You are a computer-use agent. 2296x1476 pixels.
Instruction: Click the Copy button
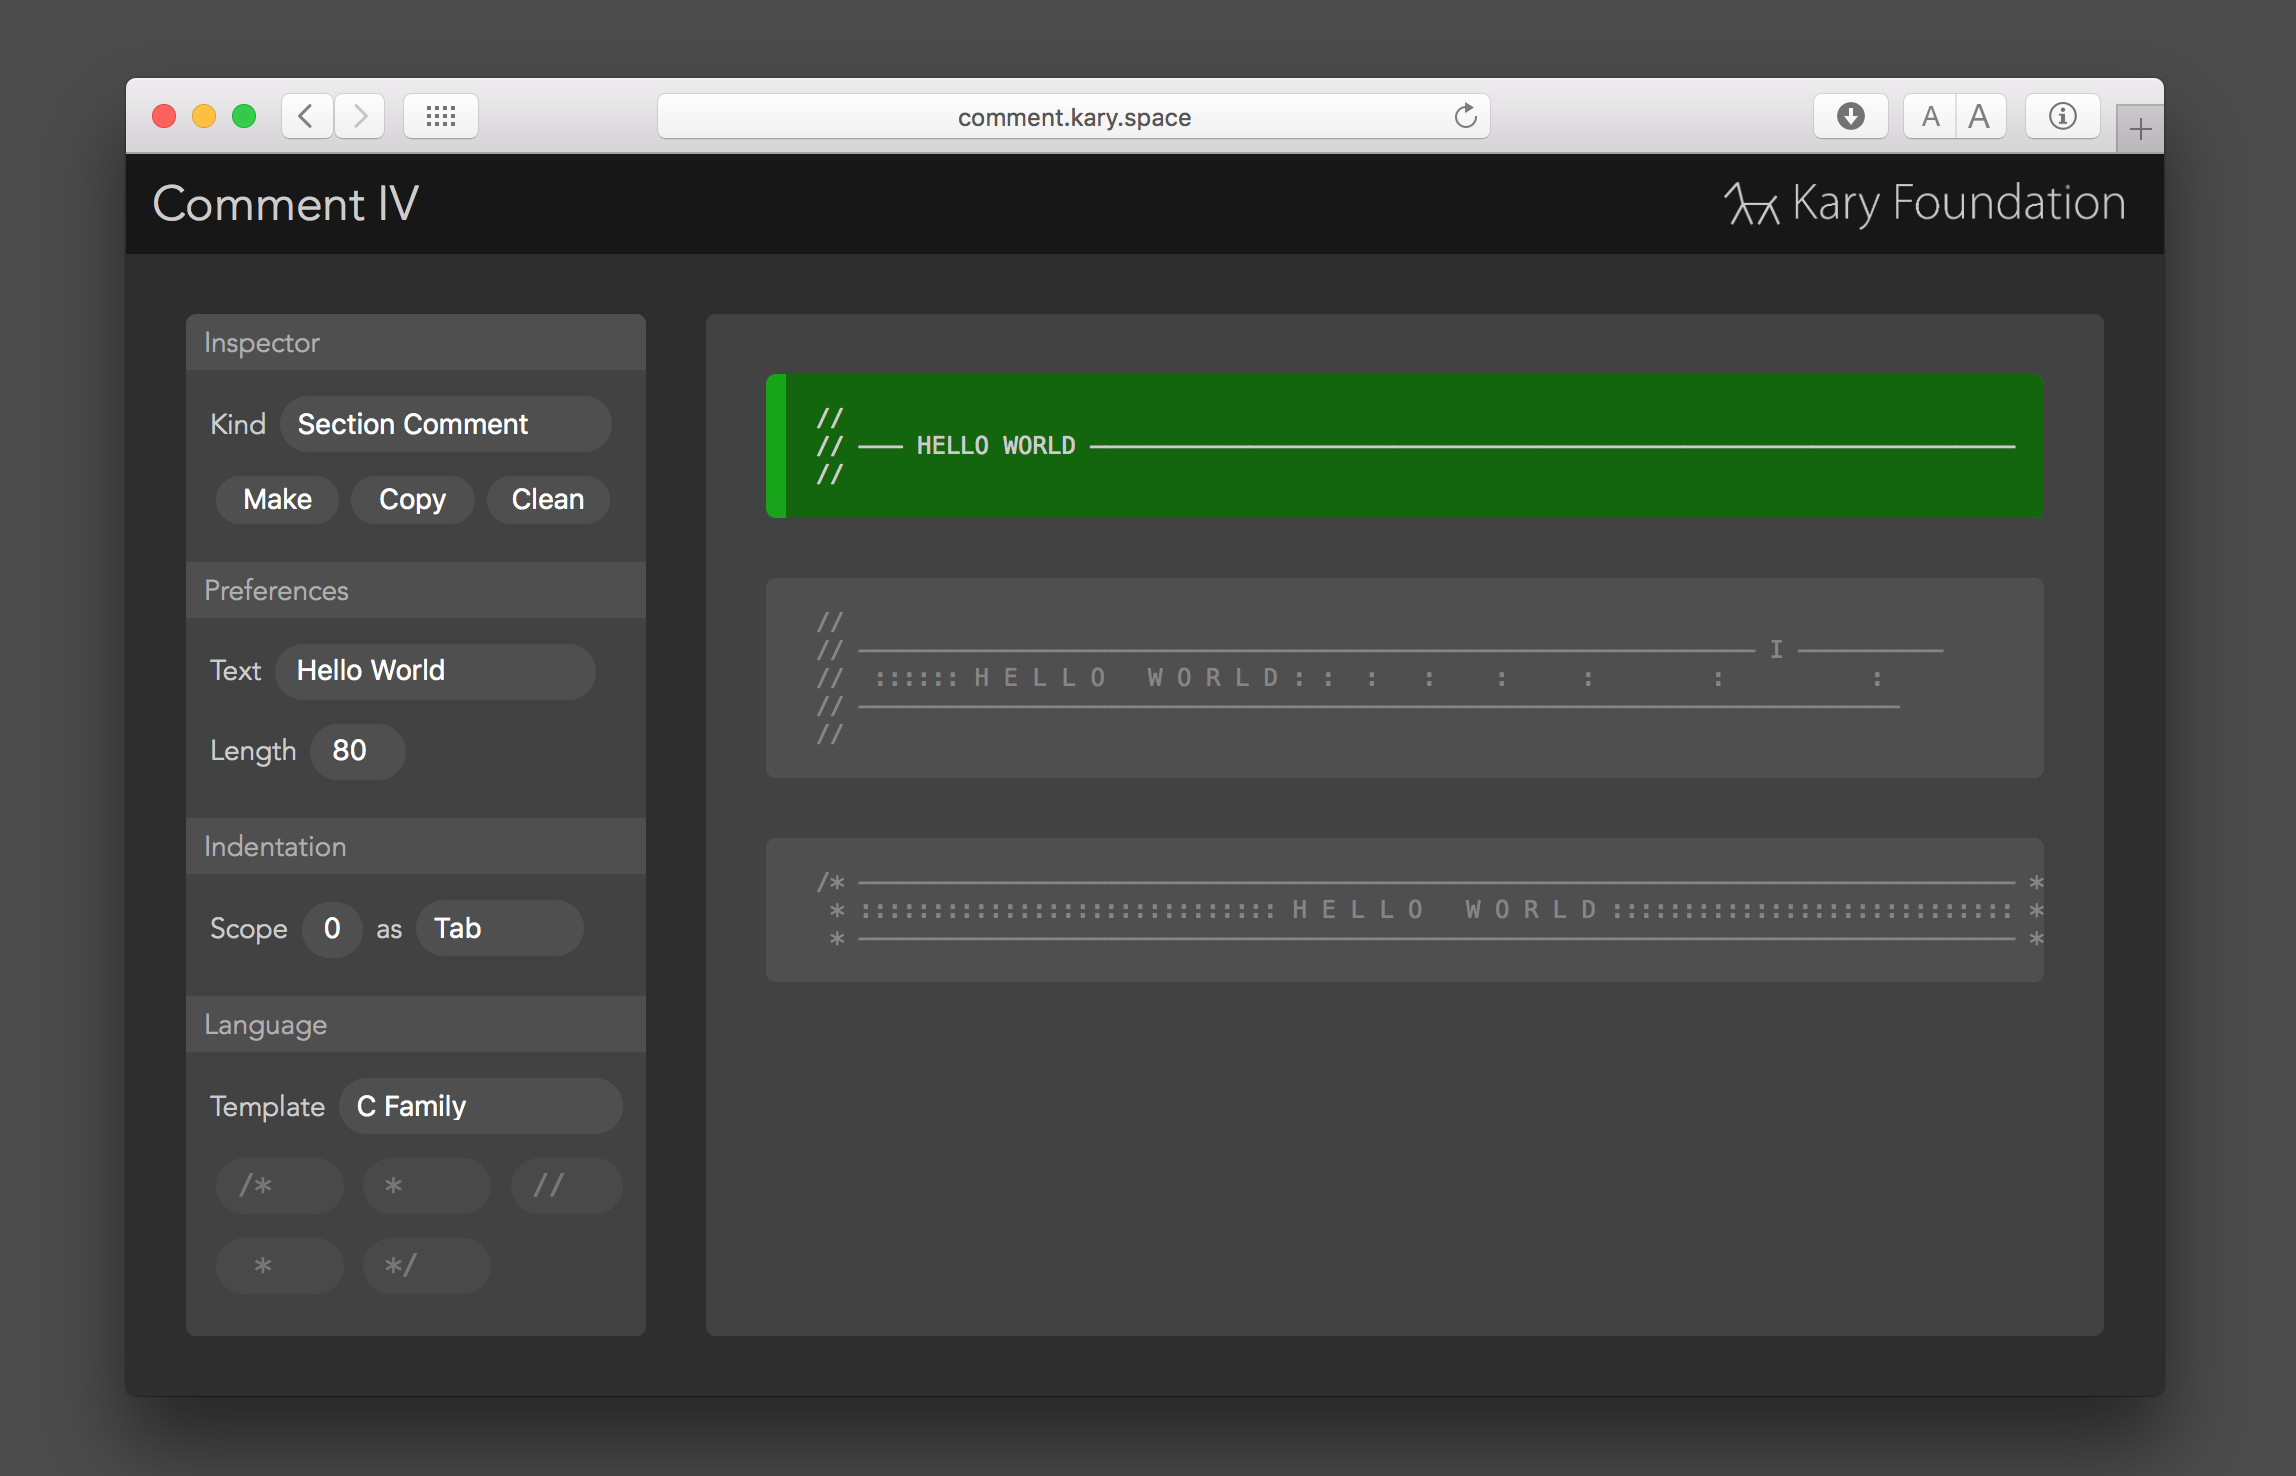point(412,499)
